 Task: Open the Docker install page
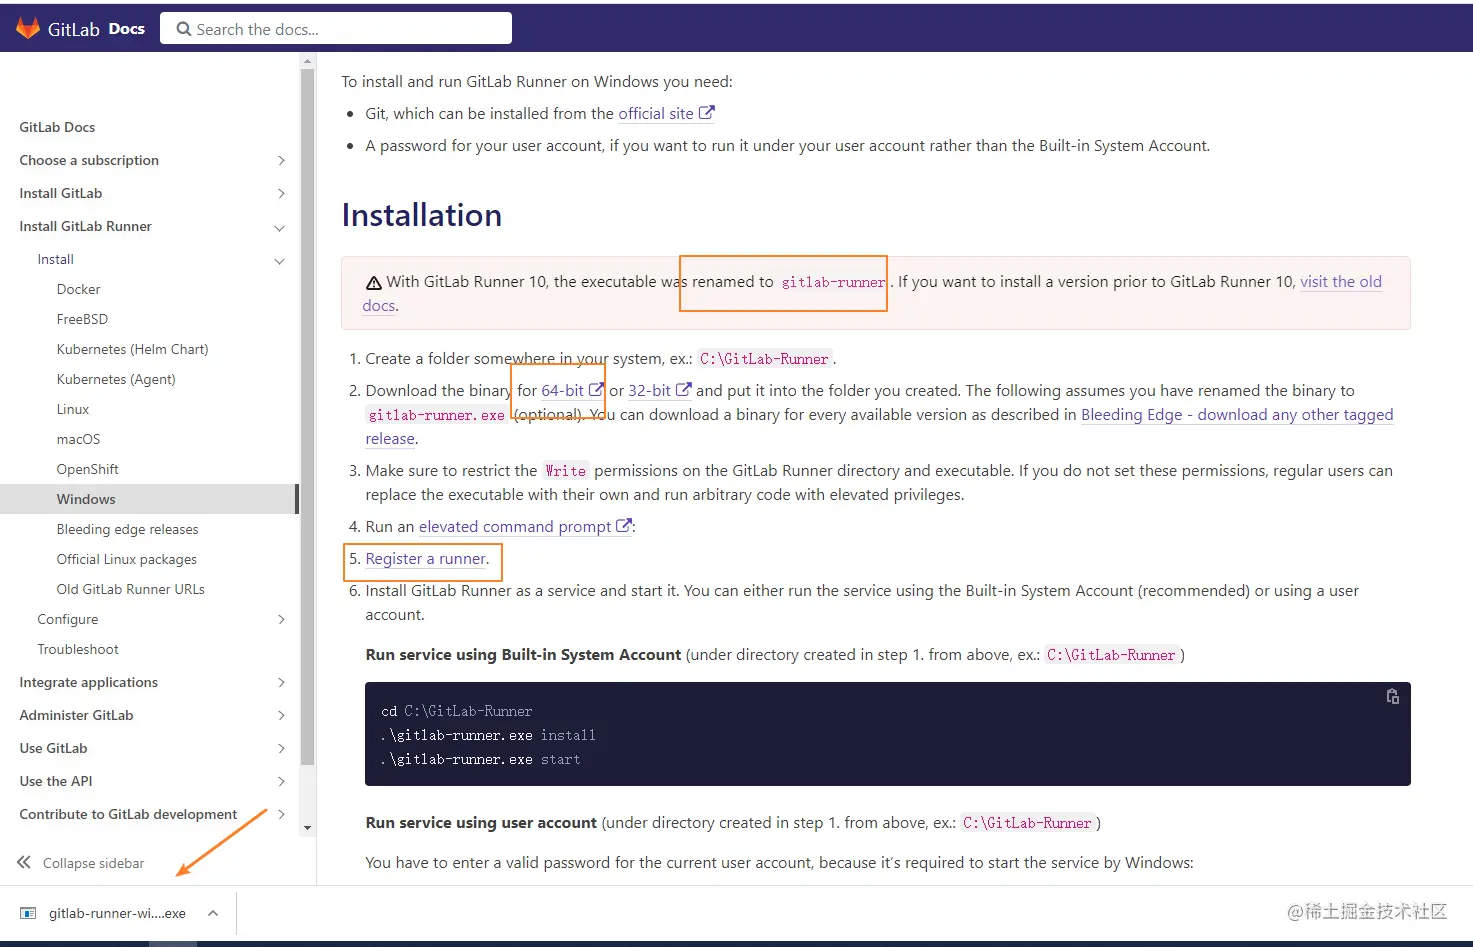tap(78, 289)
